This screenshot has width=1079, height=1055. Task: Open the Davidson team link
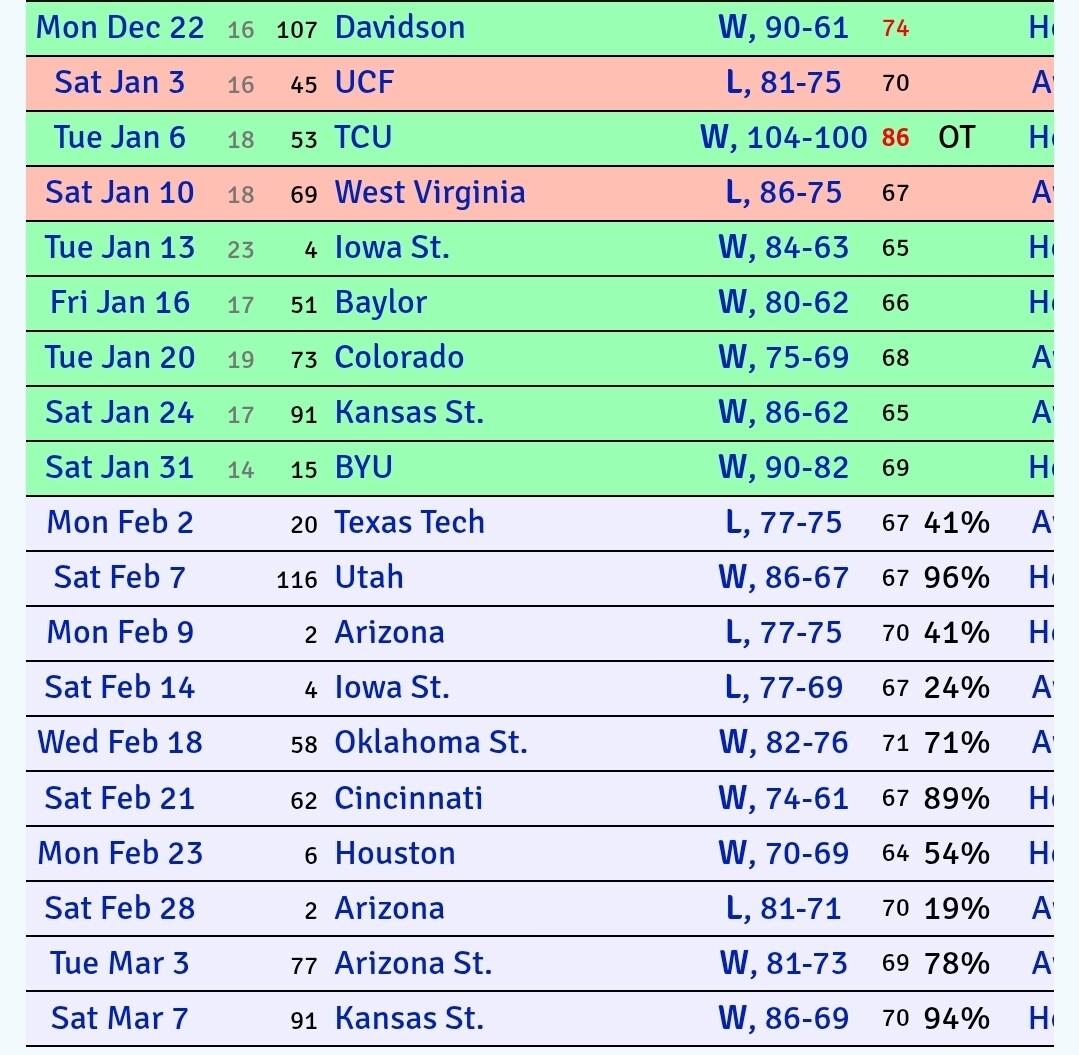(x=399, y=27)
